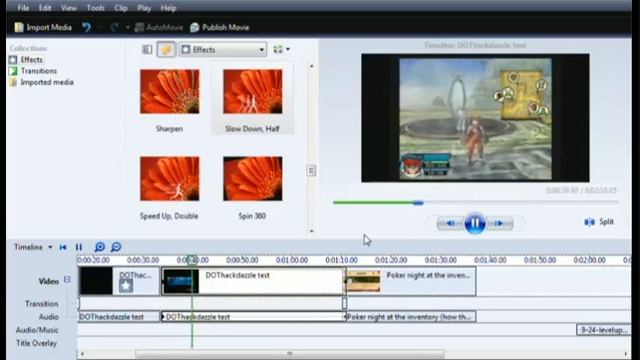Click the preview monitor video
This screenshot has width=640, height=360.
coord(475,118)
